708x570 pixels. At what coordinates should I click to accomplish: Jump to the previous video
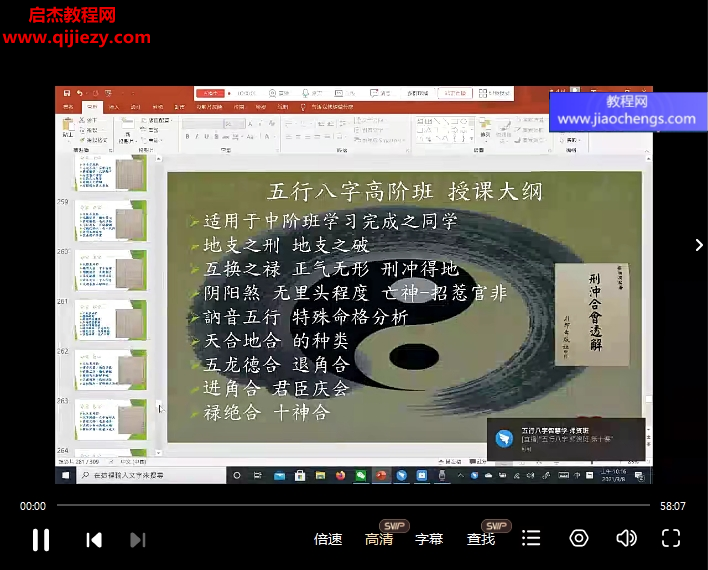click(94, 540)
